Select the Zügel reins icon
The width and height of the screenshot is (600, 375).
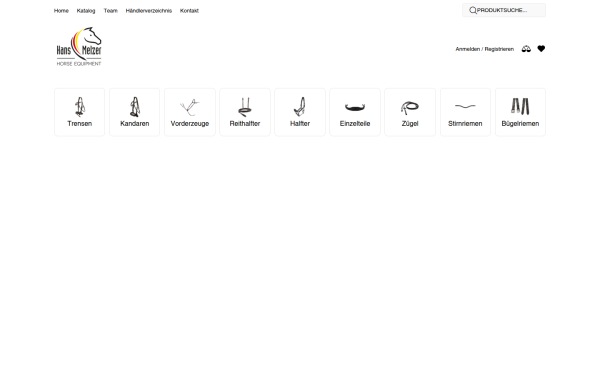pyautogui.click(x=410, y=108)
